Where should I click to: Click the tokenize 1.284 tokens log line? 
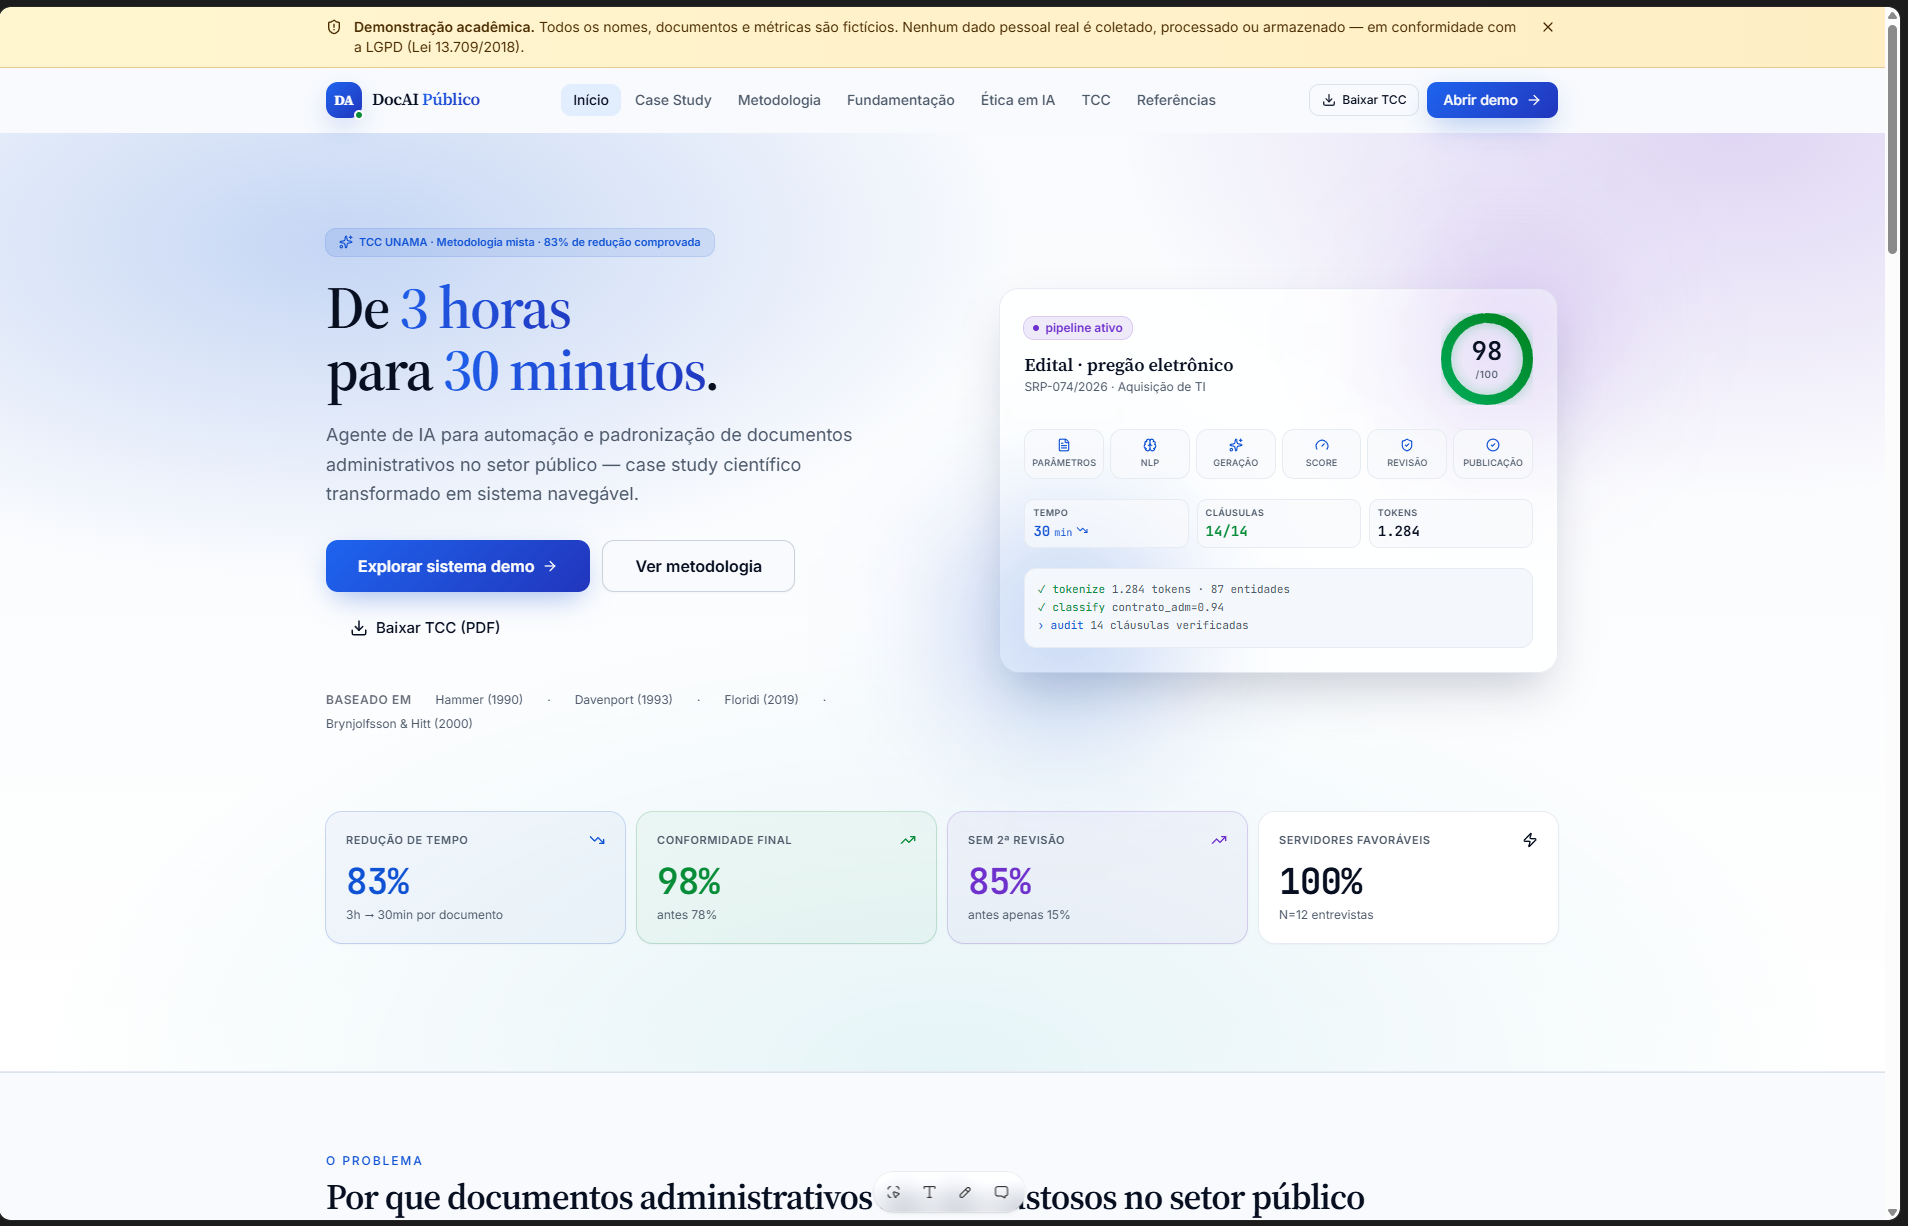tap(1163, 589)
